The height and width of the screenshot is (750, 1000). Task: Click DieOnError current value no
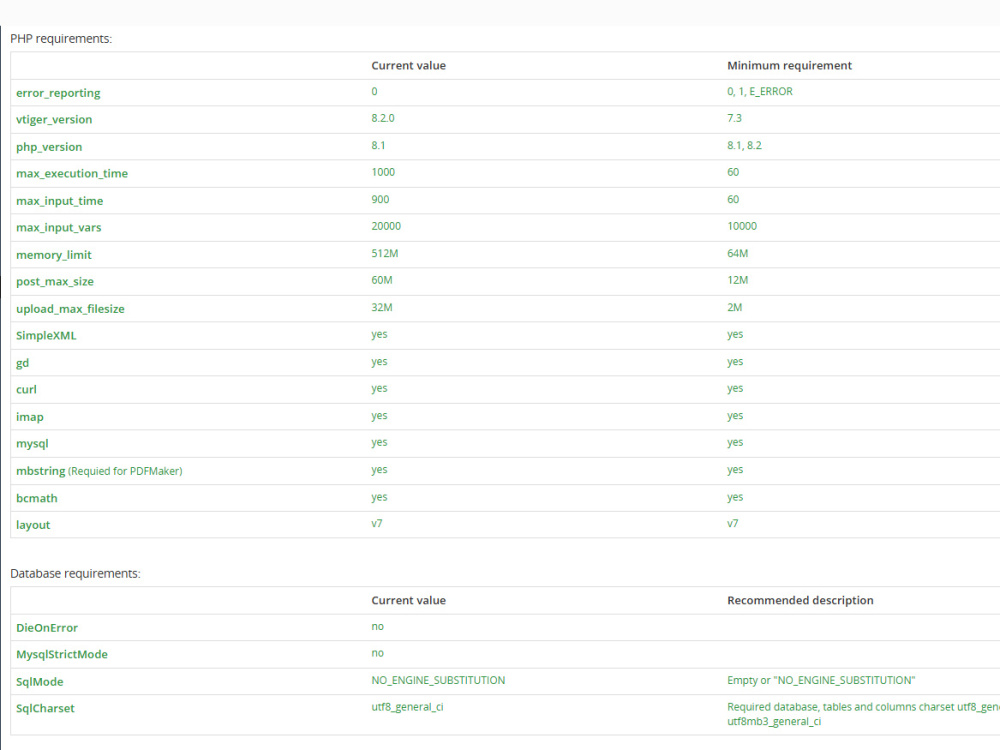pyautogui.click(x=378, y=627)
